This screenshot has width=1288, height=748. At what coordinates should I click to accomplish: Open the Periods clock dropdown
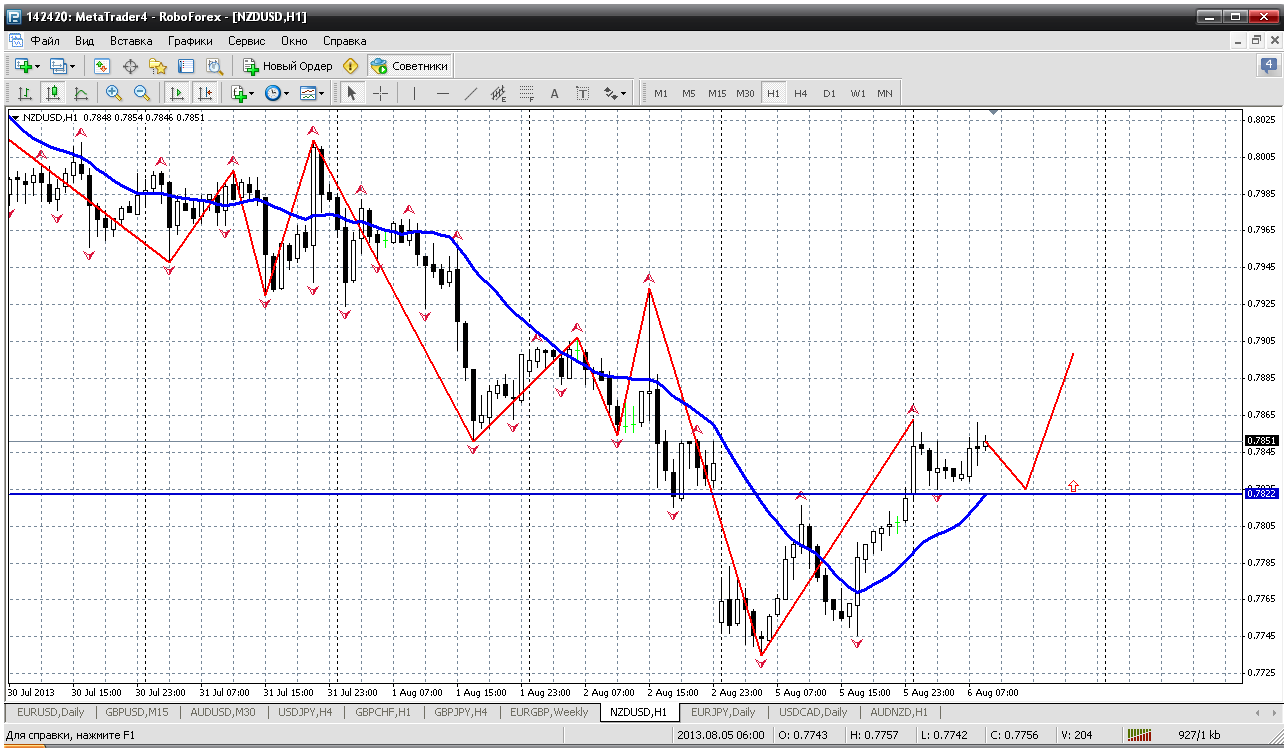coord(276,93)
